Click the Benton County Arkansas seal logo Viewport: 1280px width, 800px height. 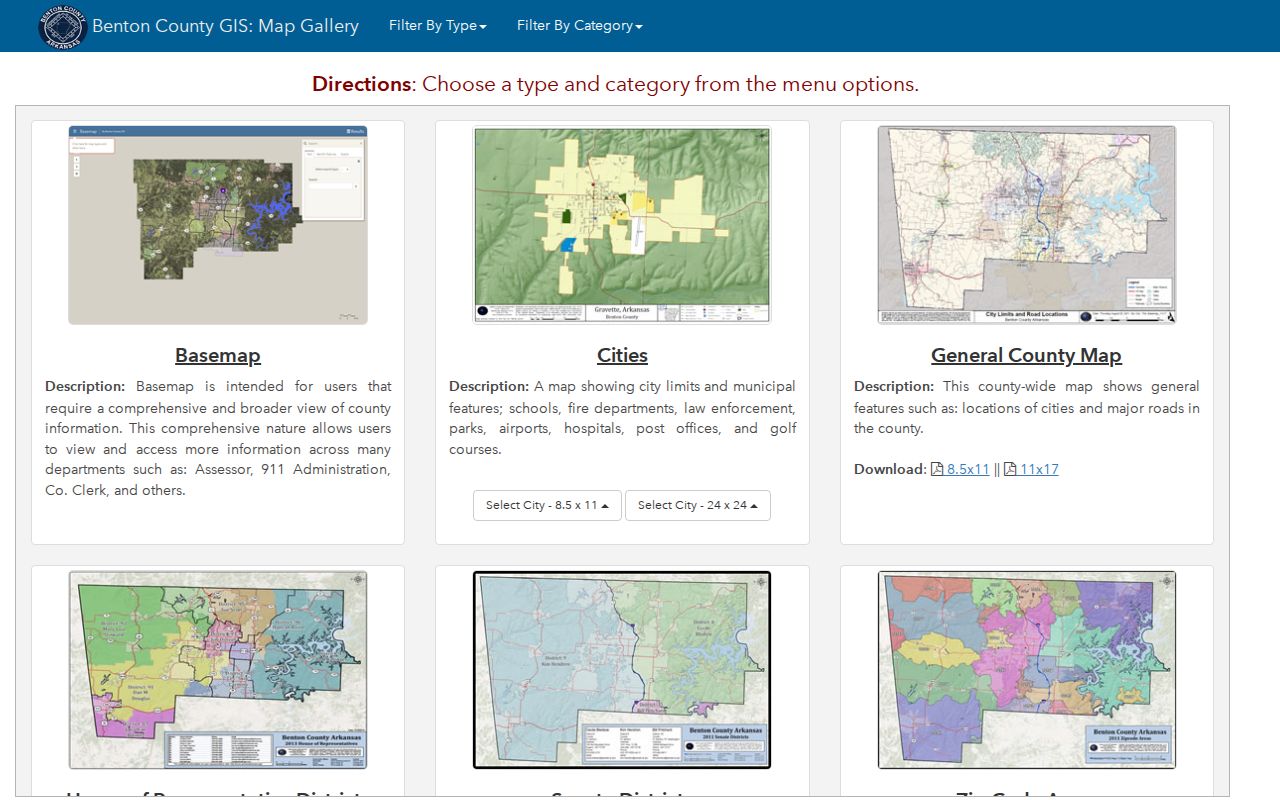pyautogui.click(x=62, y=26)
